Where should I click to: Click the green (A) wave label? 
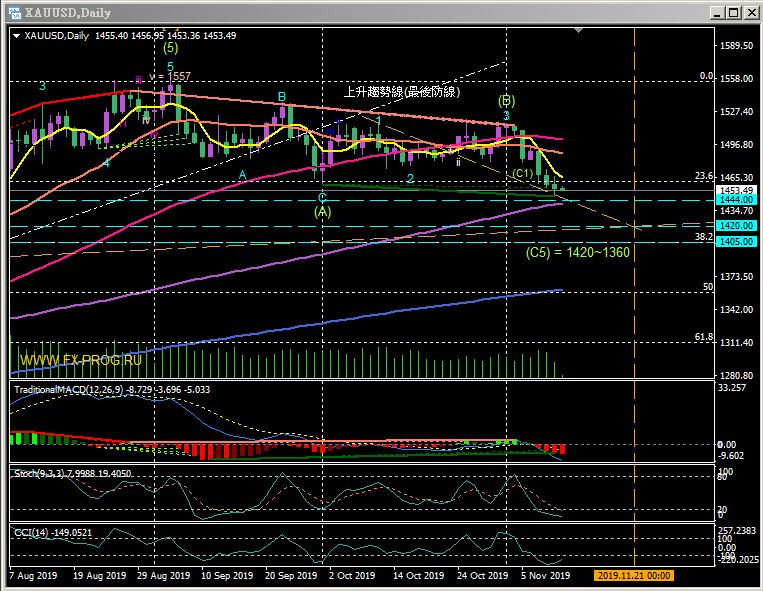coord(322,211)
